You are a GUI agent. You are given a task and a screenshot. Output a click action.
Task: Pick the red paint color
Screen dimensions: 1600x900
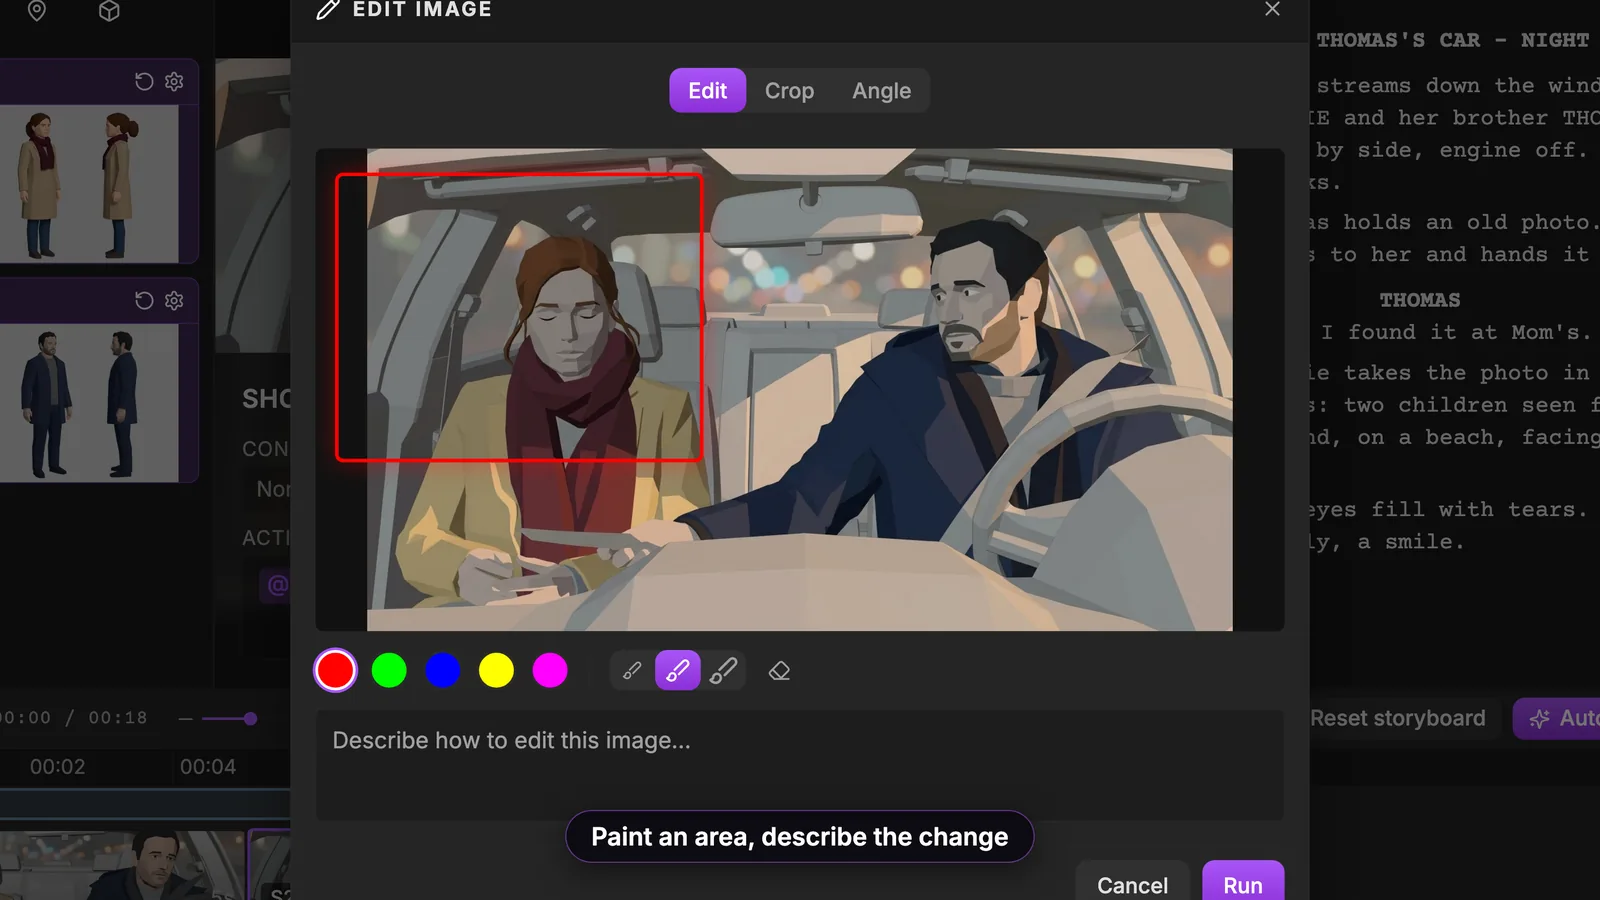click(335, 670)
